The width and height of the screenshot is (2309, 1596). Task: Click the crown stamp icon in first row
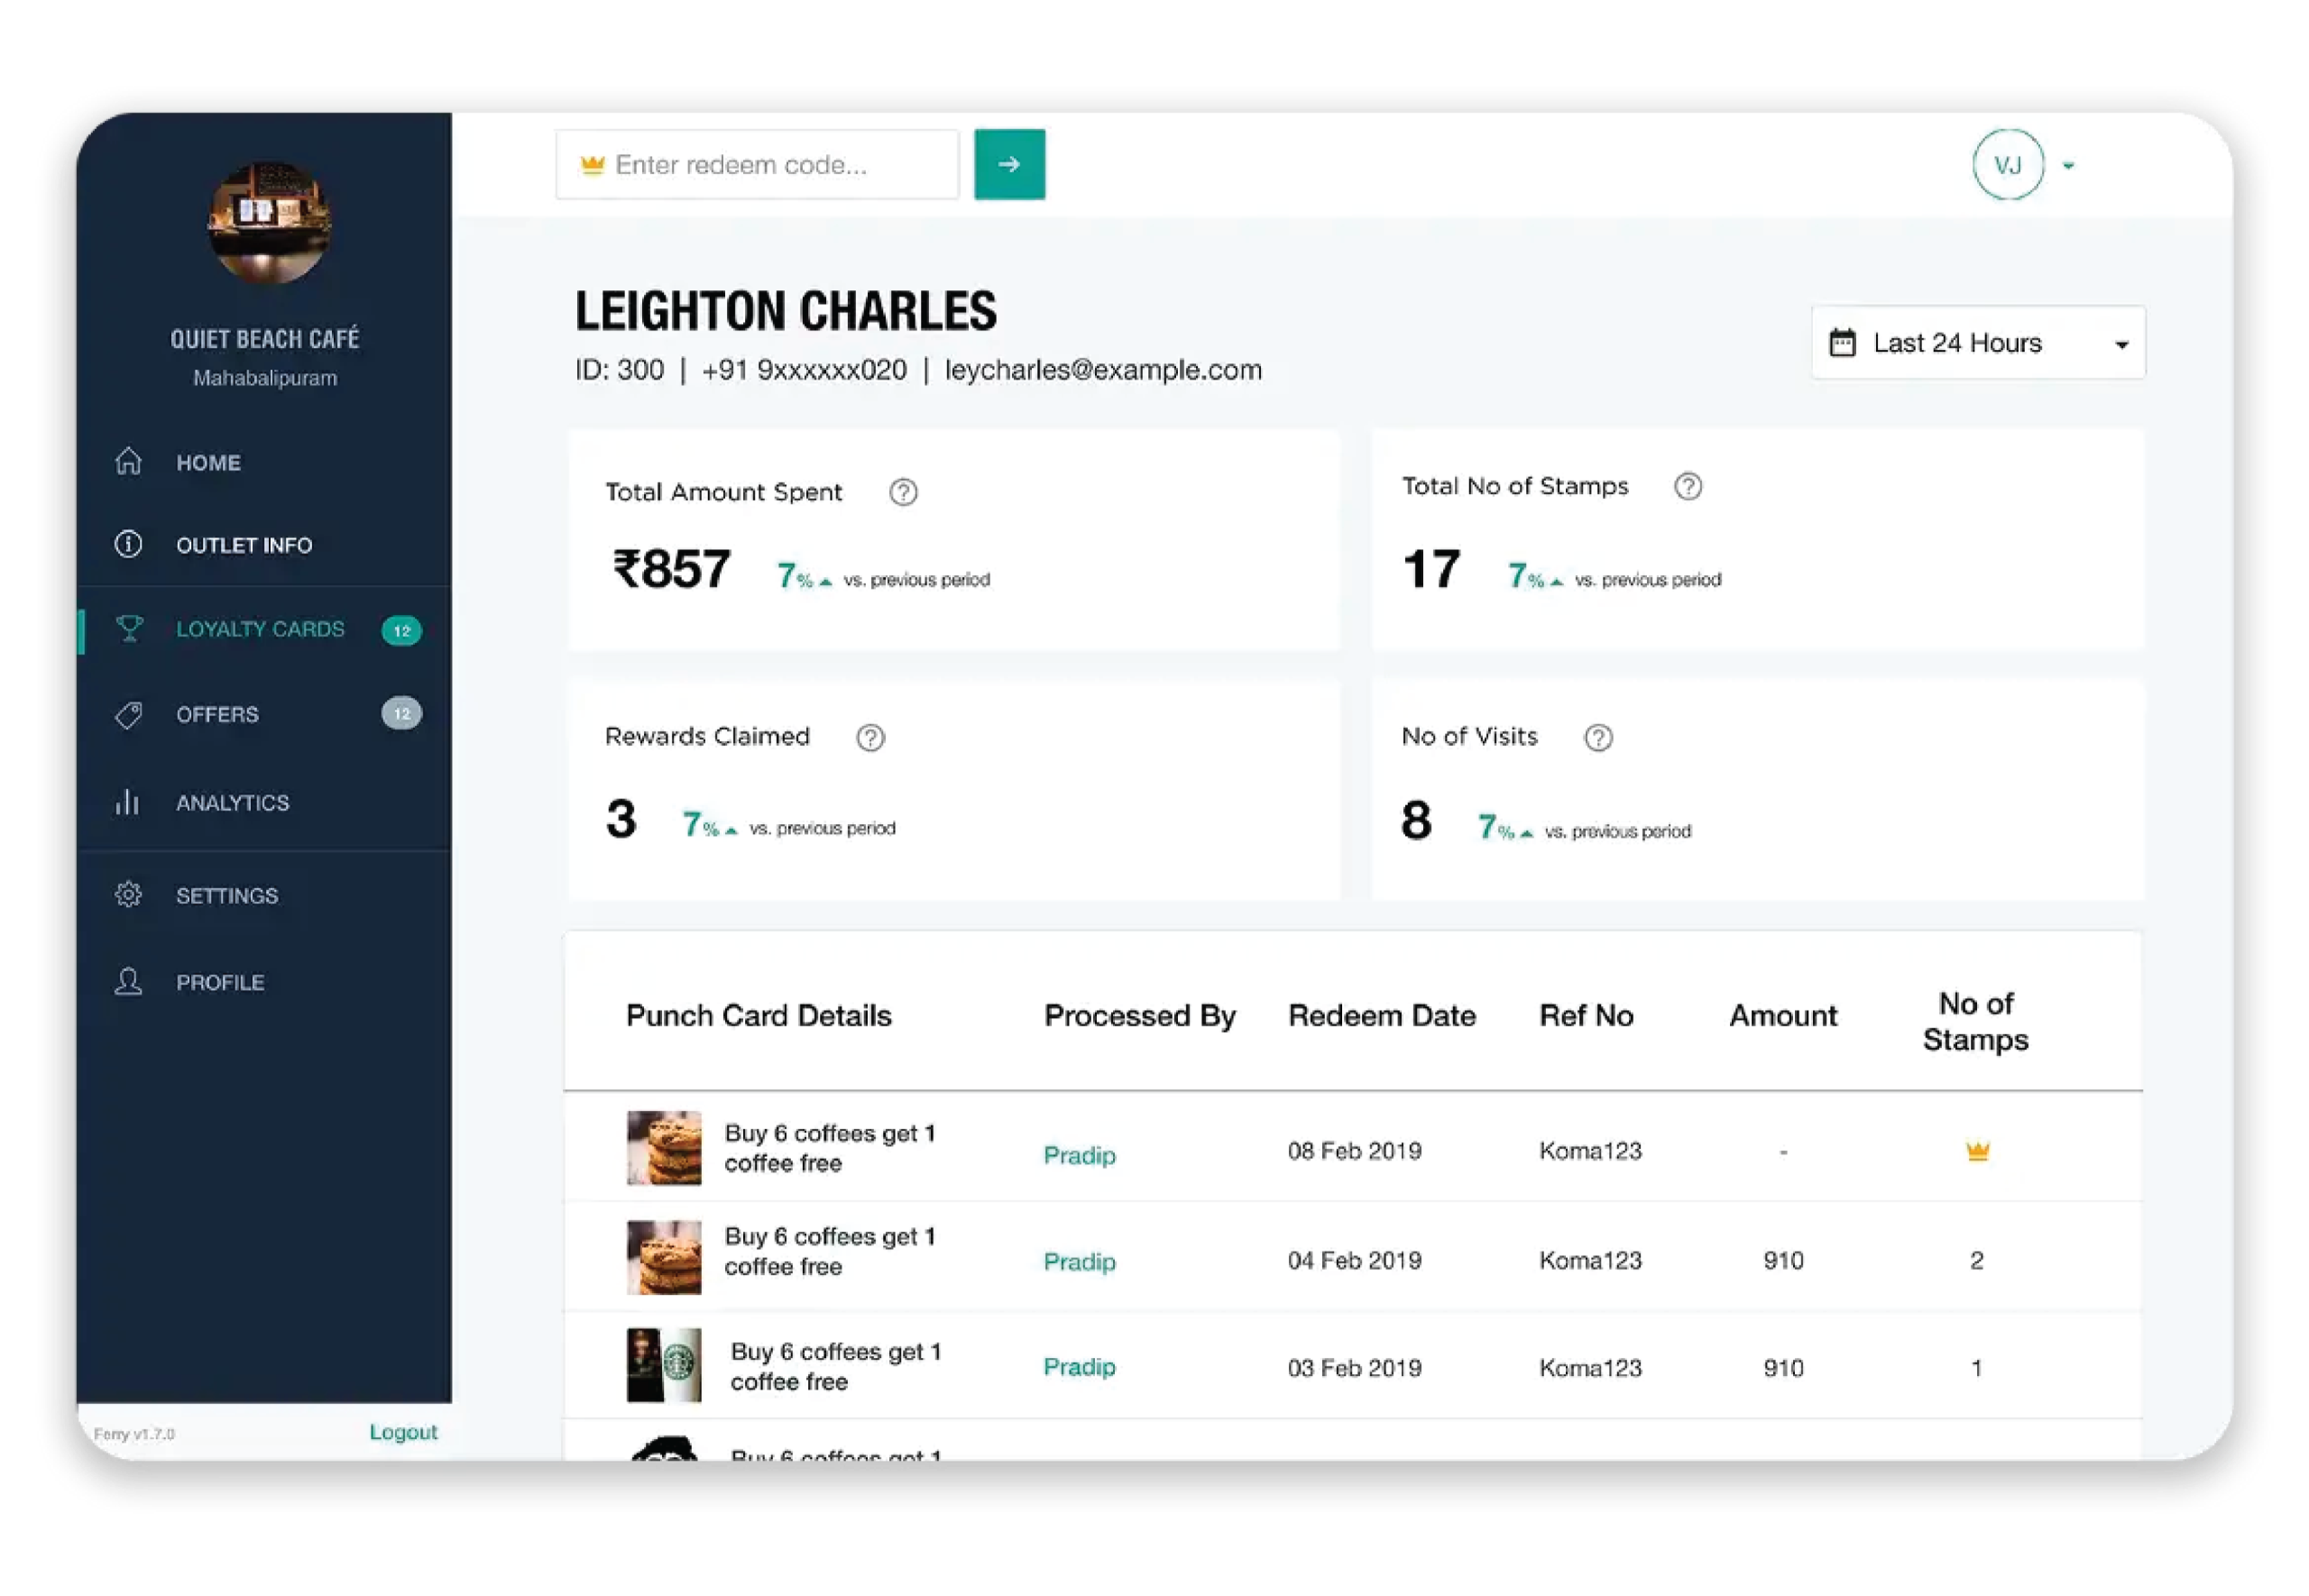coord(1977,1151)
